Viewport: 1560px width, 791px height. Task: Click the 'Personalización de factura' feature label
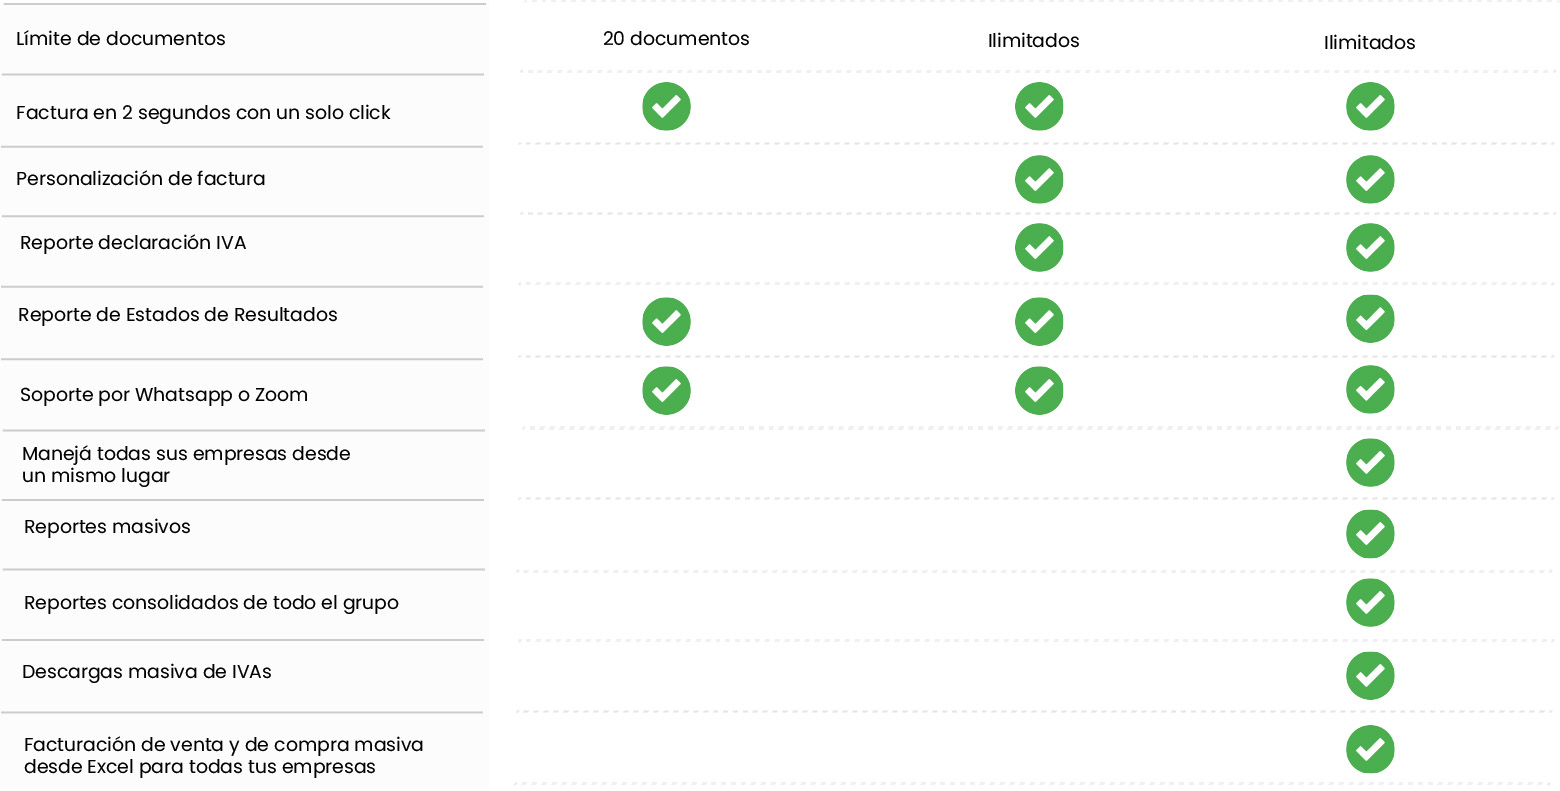coord(141,179)
